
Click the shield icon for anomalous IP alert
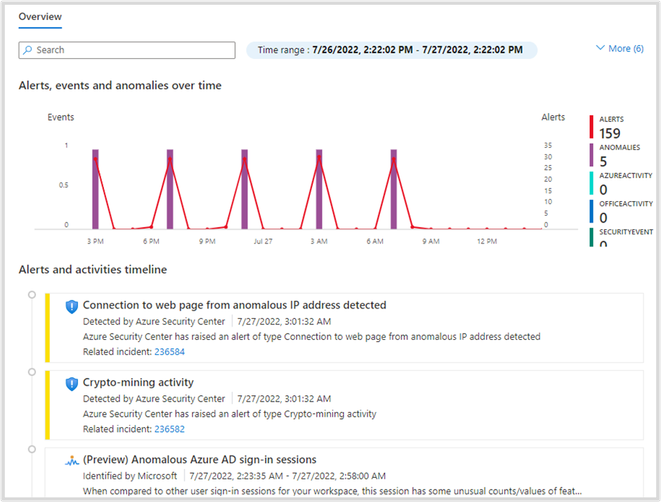click(72, 306)
